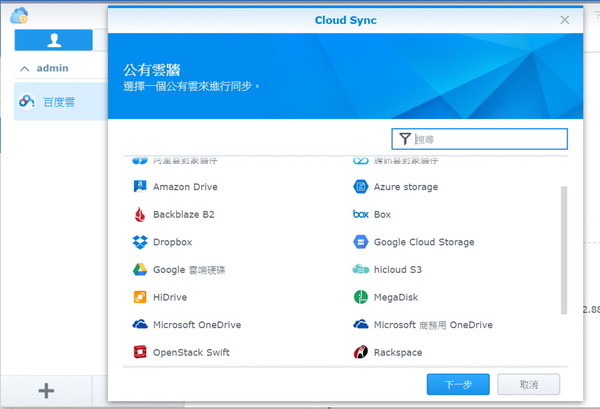The height and width of the screenshot is (409, 600).
Task: Select the HiDrive label
Action: coord(170,297)
